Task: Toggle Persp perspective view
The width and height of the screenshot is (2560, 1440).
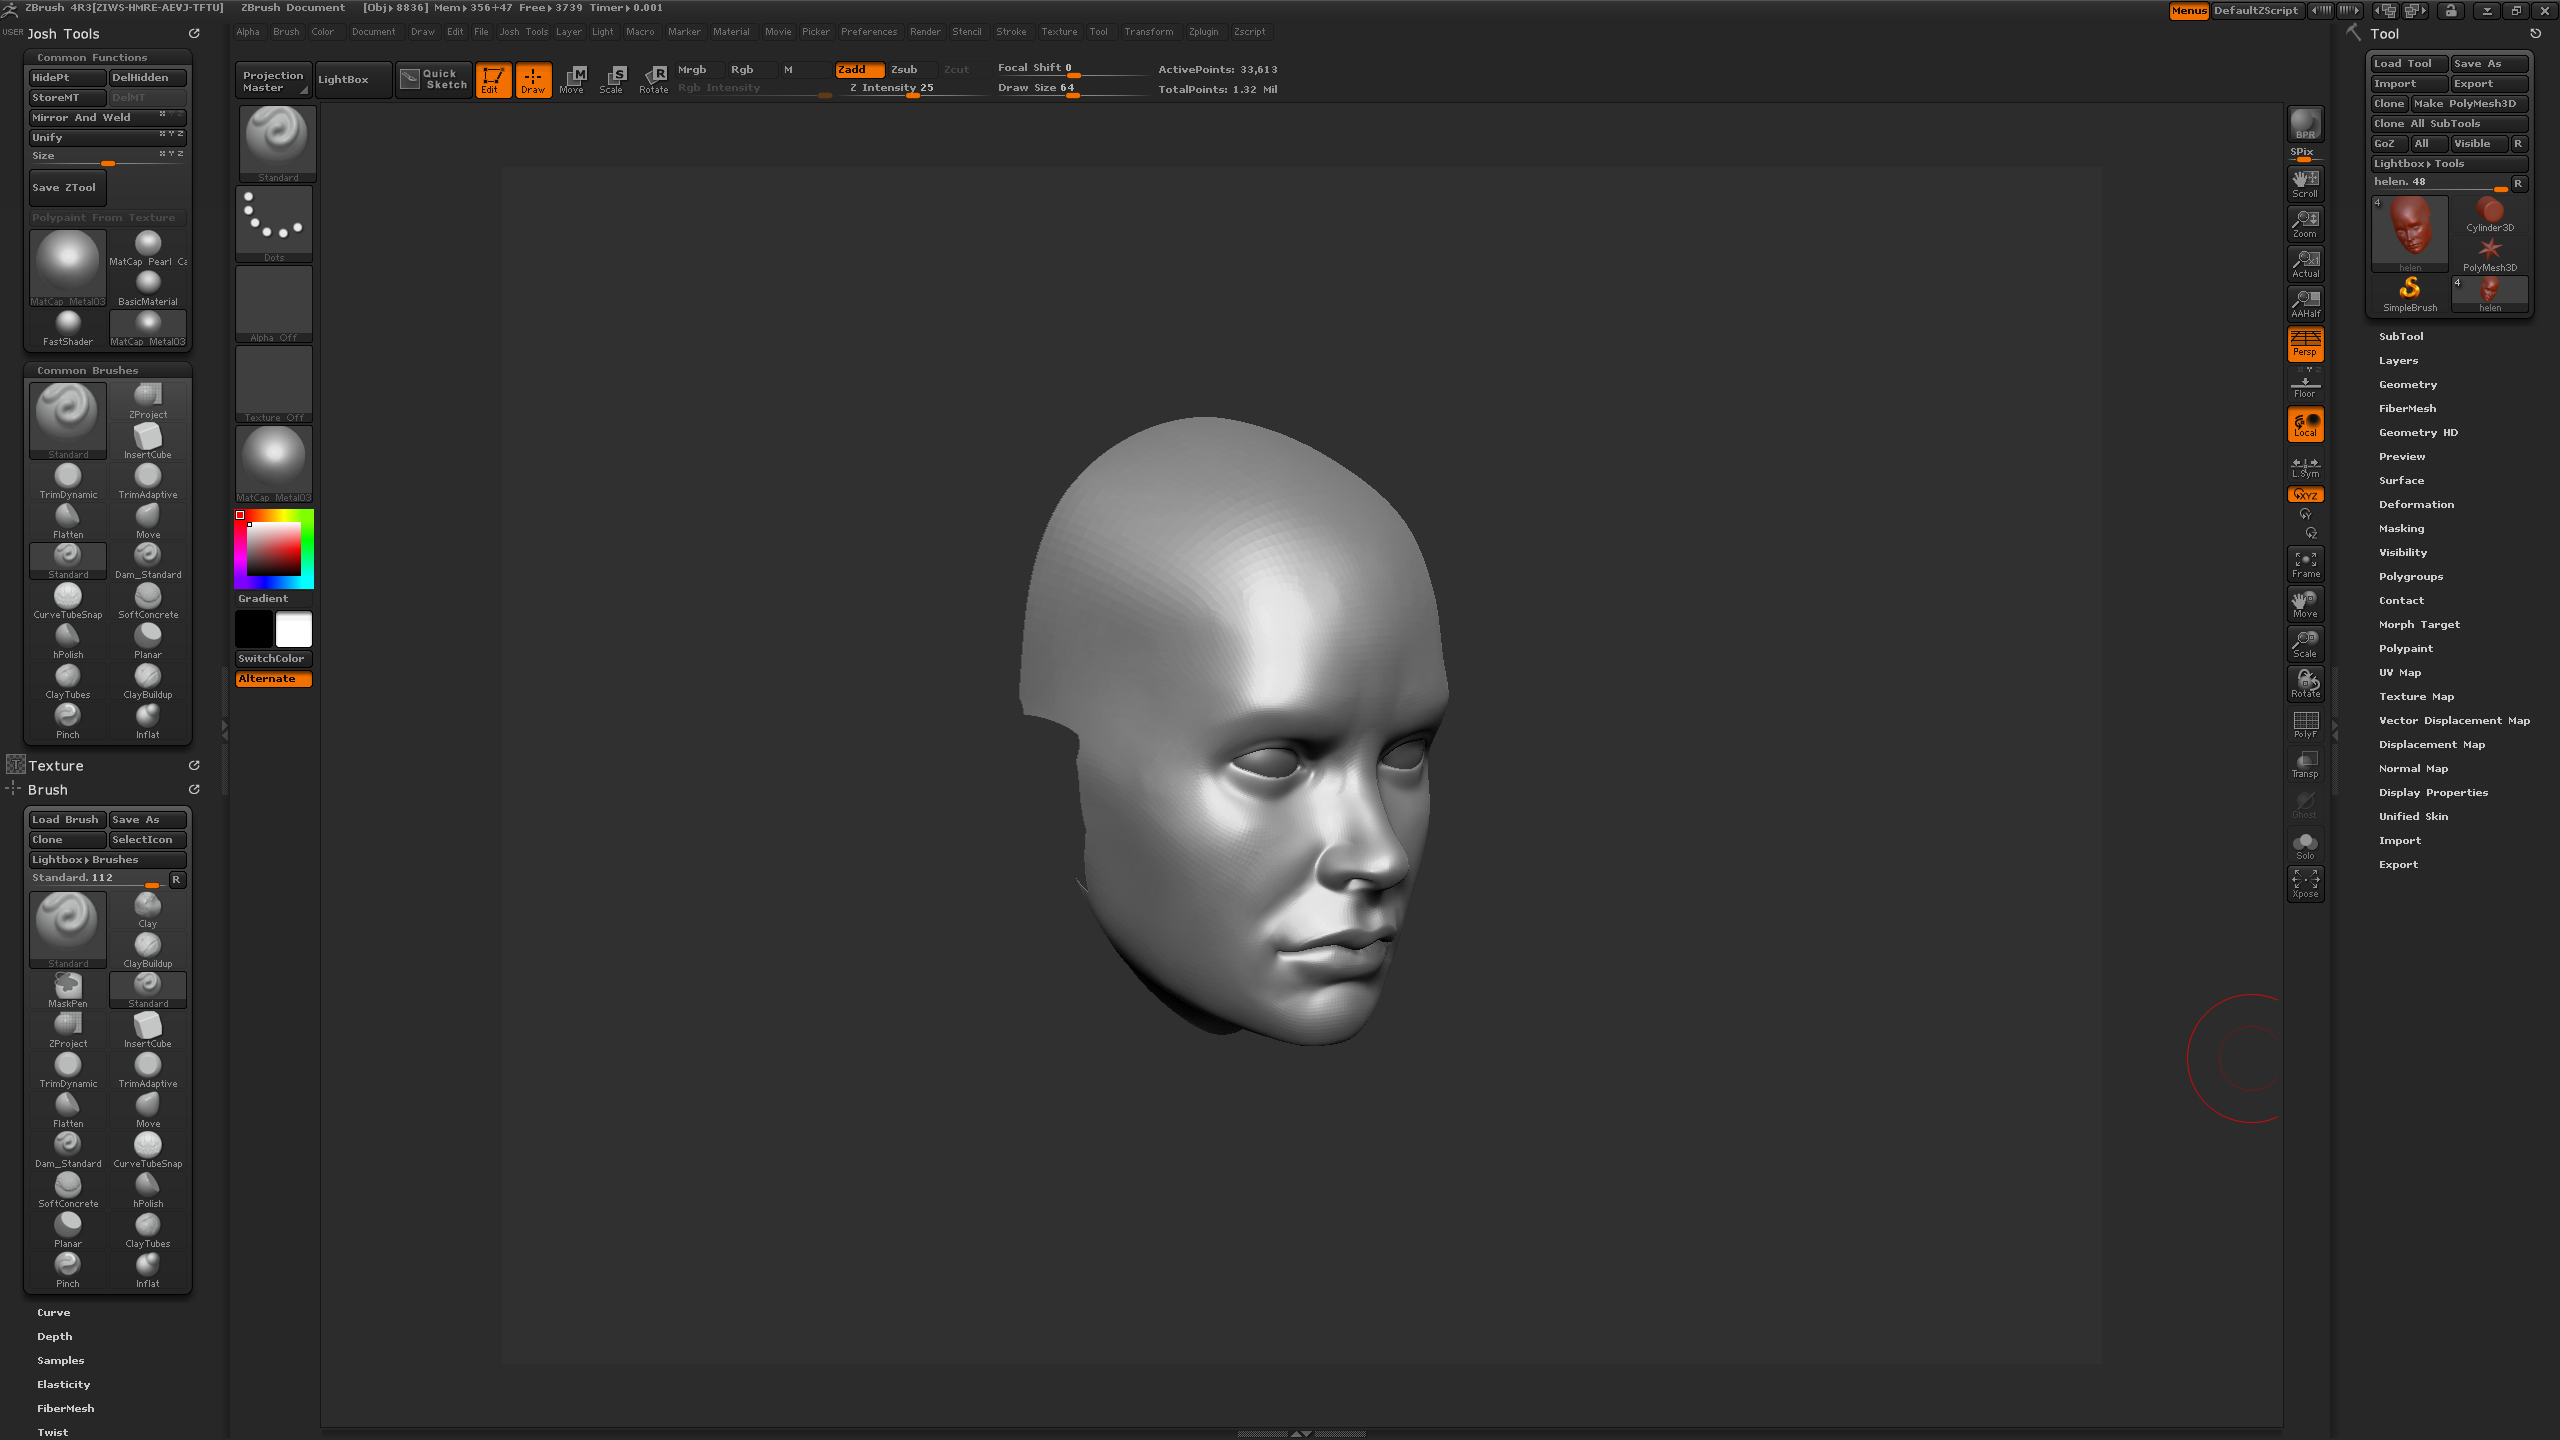Action: (2305, 344)
